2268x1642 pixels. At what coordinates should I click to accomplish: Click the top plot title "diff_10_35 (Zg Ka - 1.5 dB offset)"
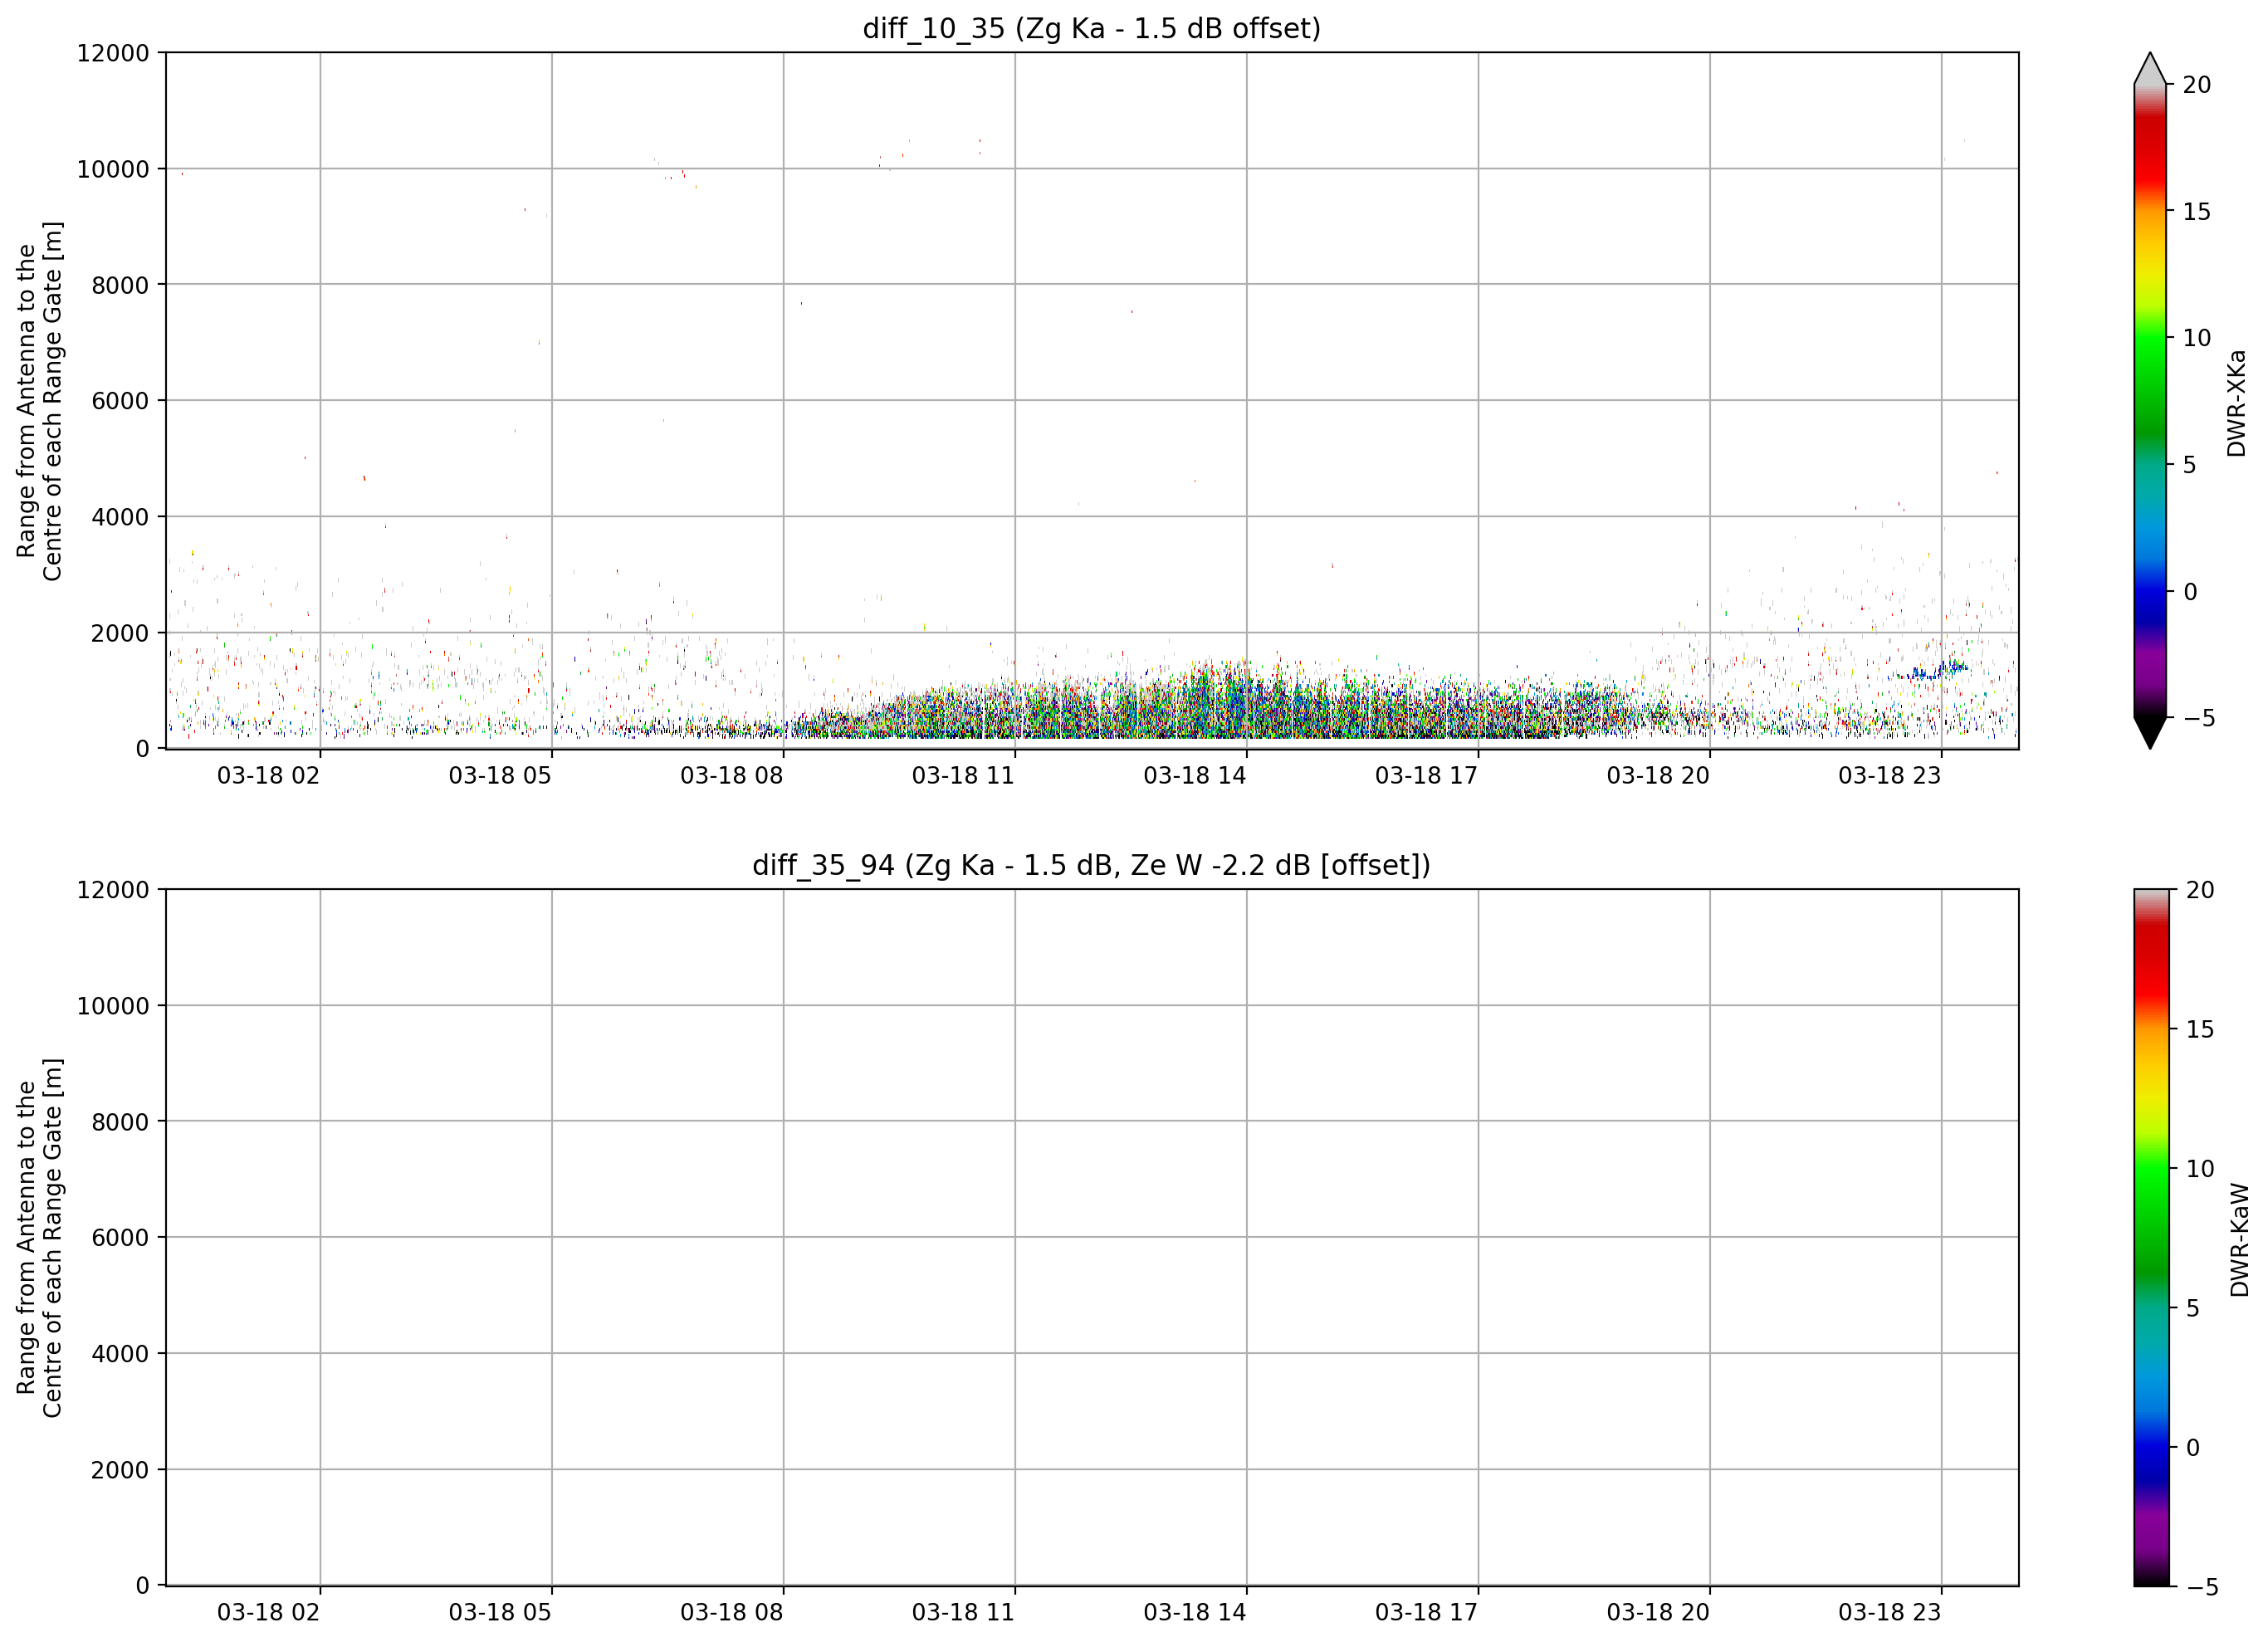click(1091, 28)
